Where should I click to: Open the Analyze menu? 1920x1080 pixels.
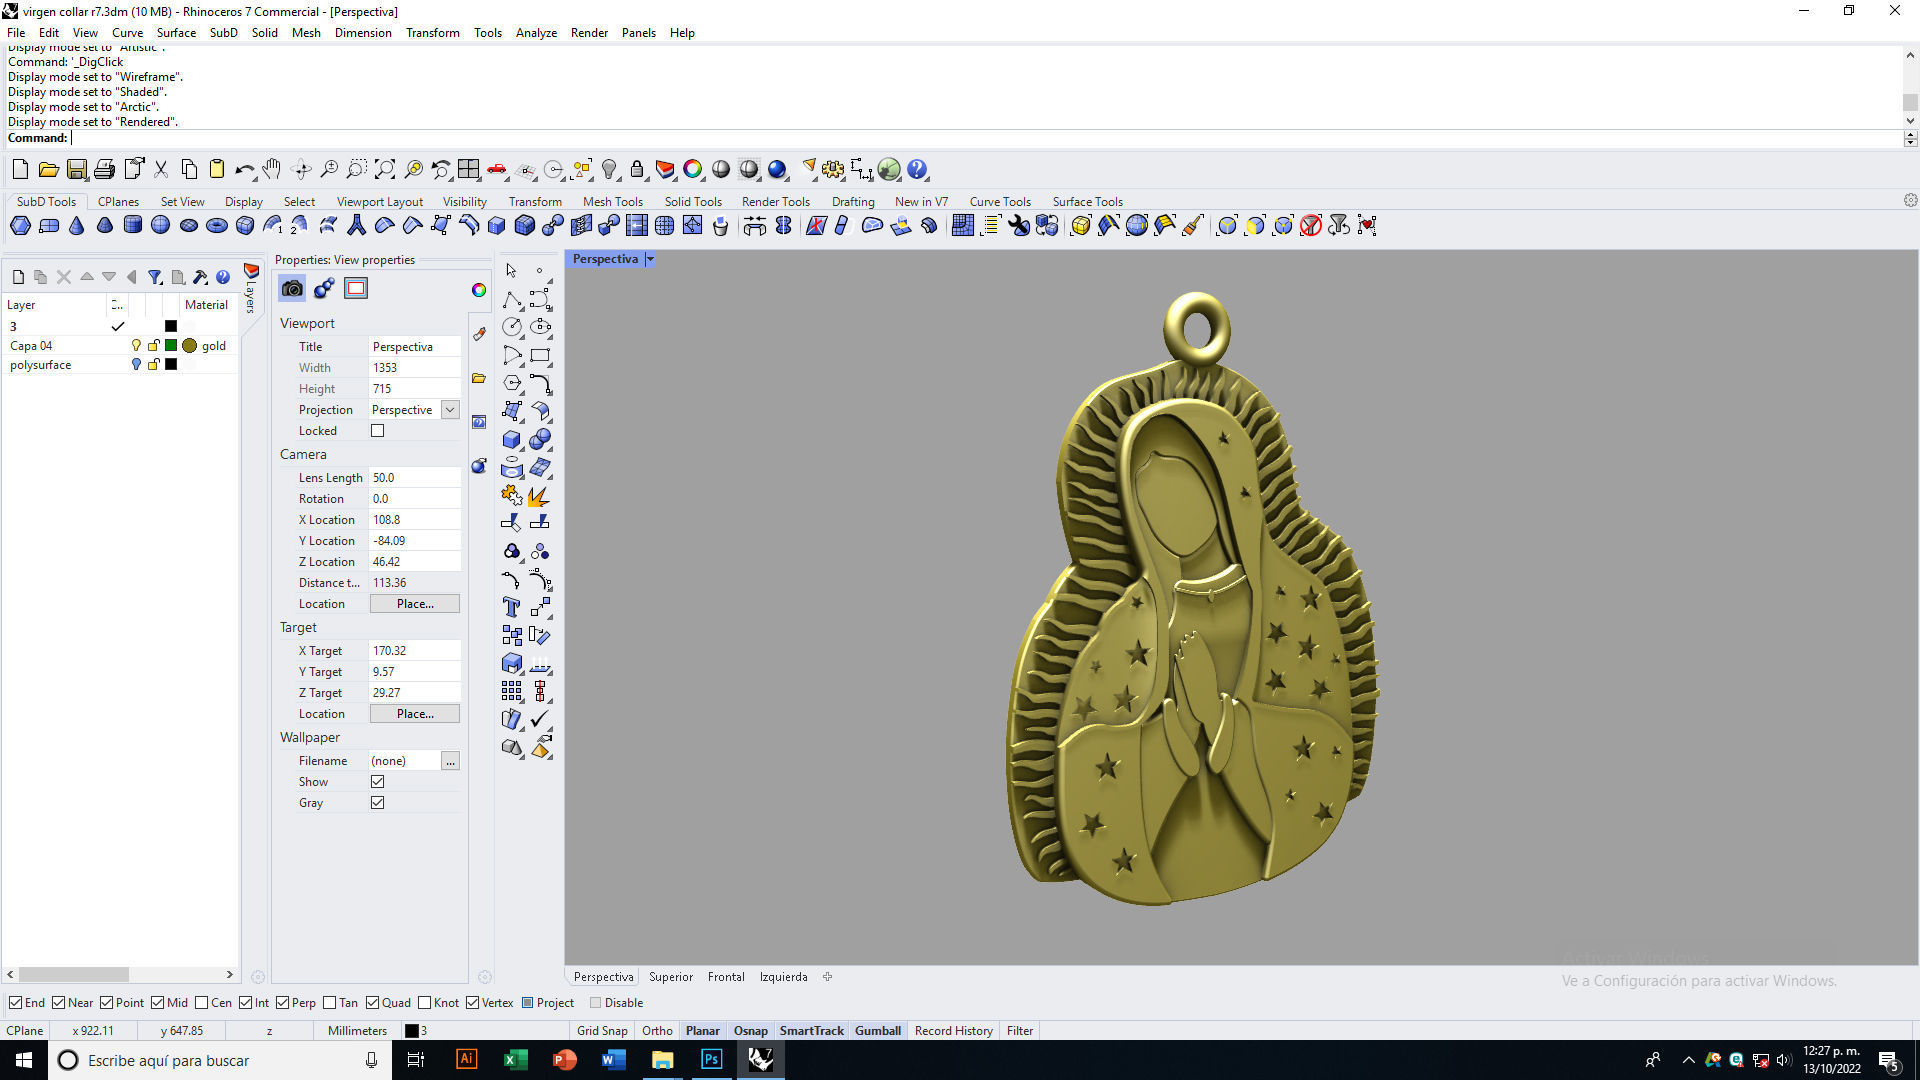[x=536, y=33]
